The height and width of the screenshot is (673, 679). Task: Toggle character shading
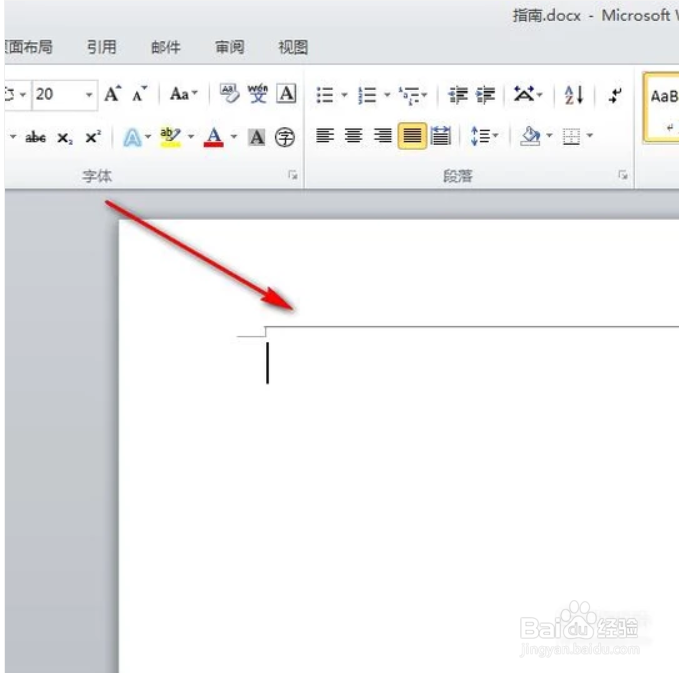[x=257, y=138]
